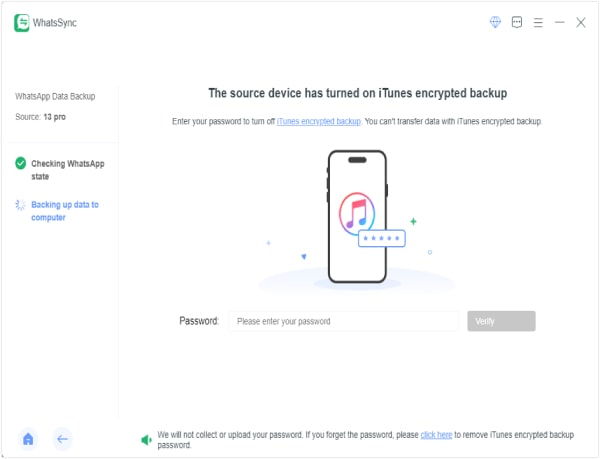Click the back arrow icon

click(x=62, y=439)
